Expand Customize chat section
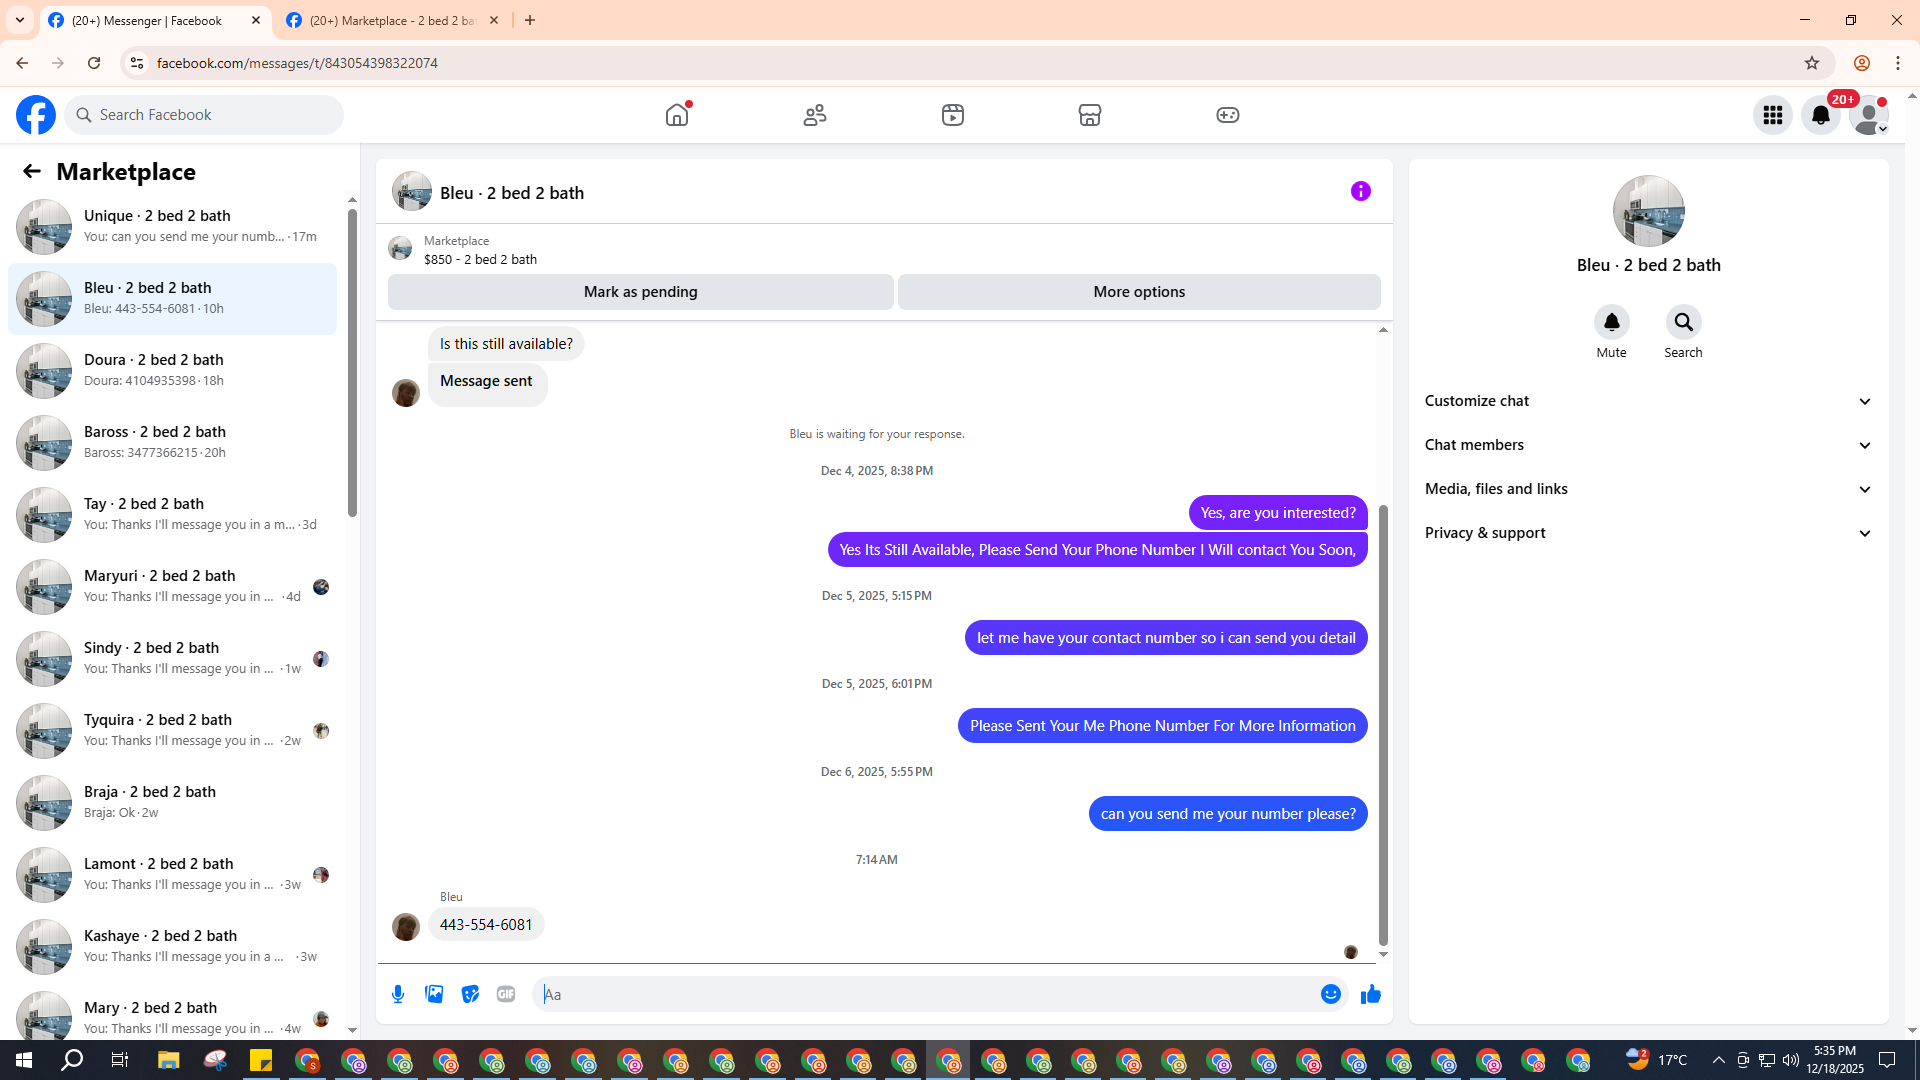The height and width of the screenshot is (1080, 1920). coord(1649,401)
